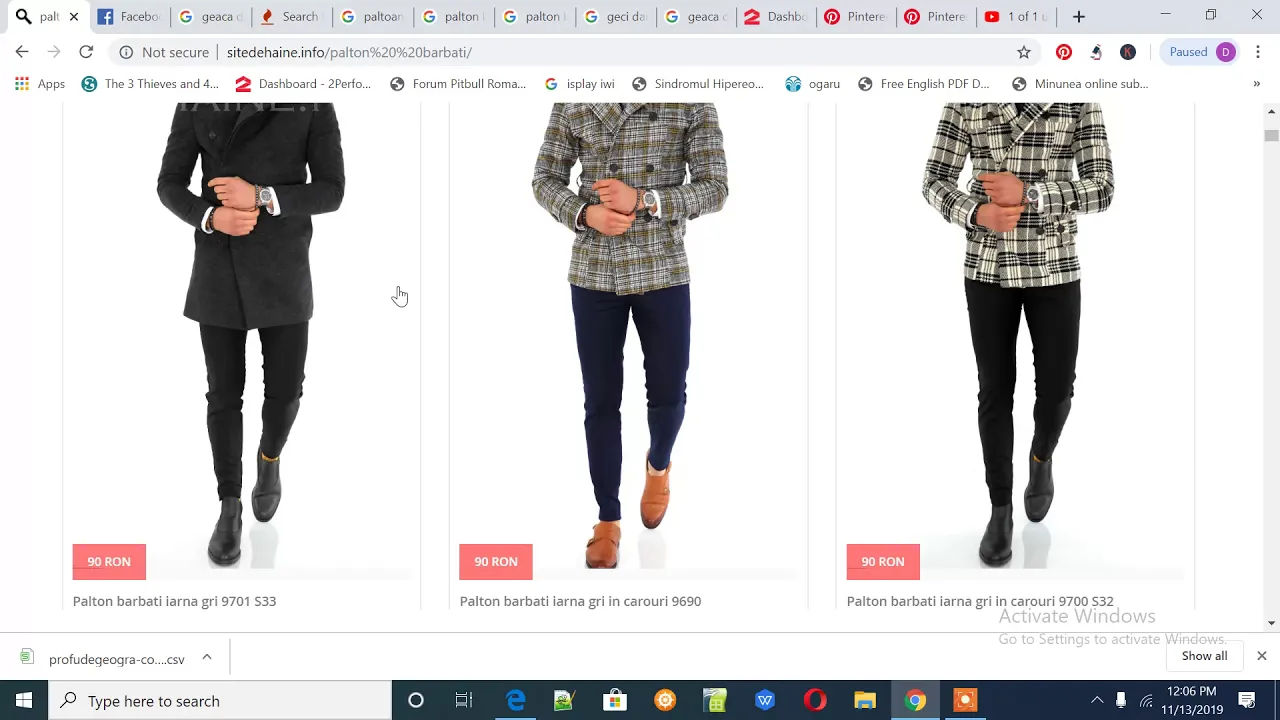The height and width of the screenshot is (720, 1280).
Task: Show all downloads
Action: (x=1204, y=656)
